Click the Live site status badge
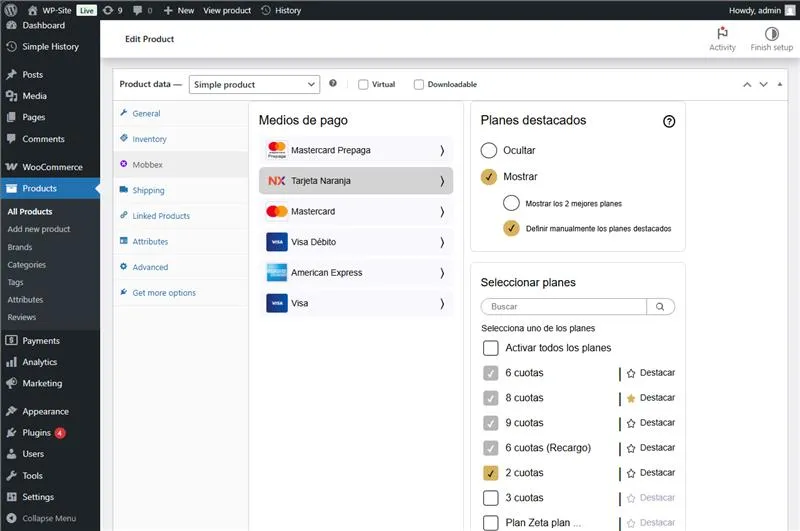This screenshot has height=531, width=800. tap(86, 10)
